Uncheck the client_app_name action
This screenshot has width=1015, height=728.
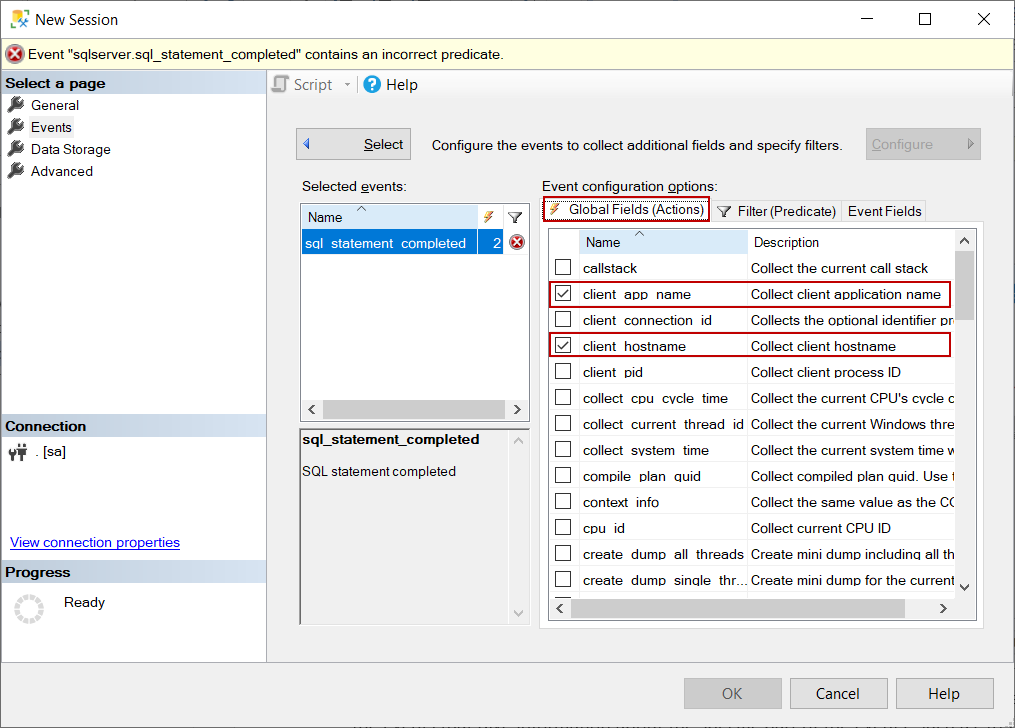(x=563, y=294)
